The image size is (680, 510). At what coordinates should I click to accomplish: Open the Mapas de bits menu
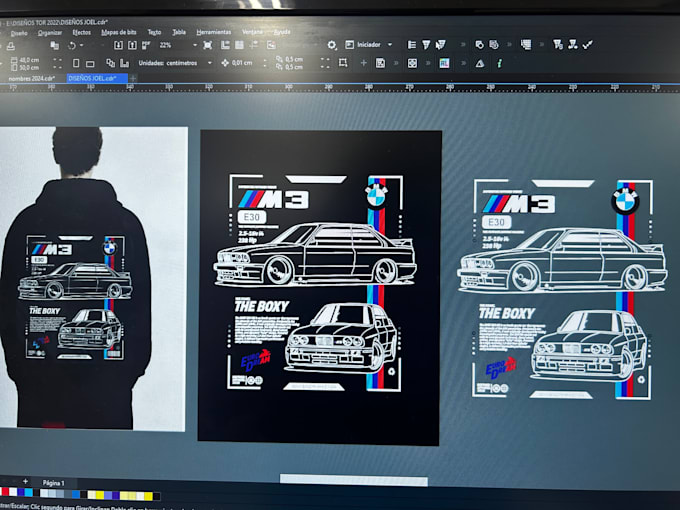(x=119, y=32)
